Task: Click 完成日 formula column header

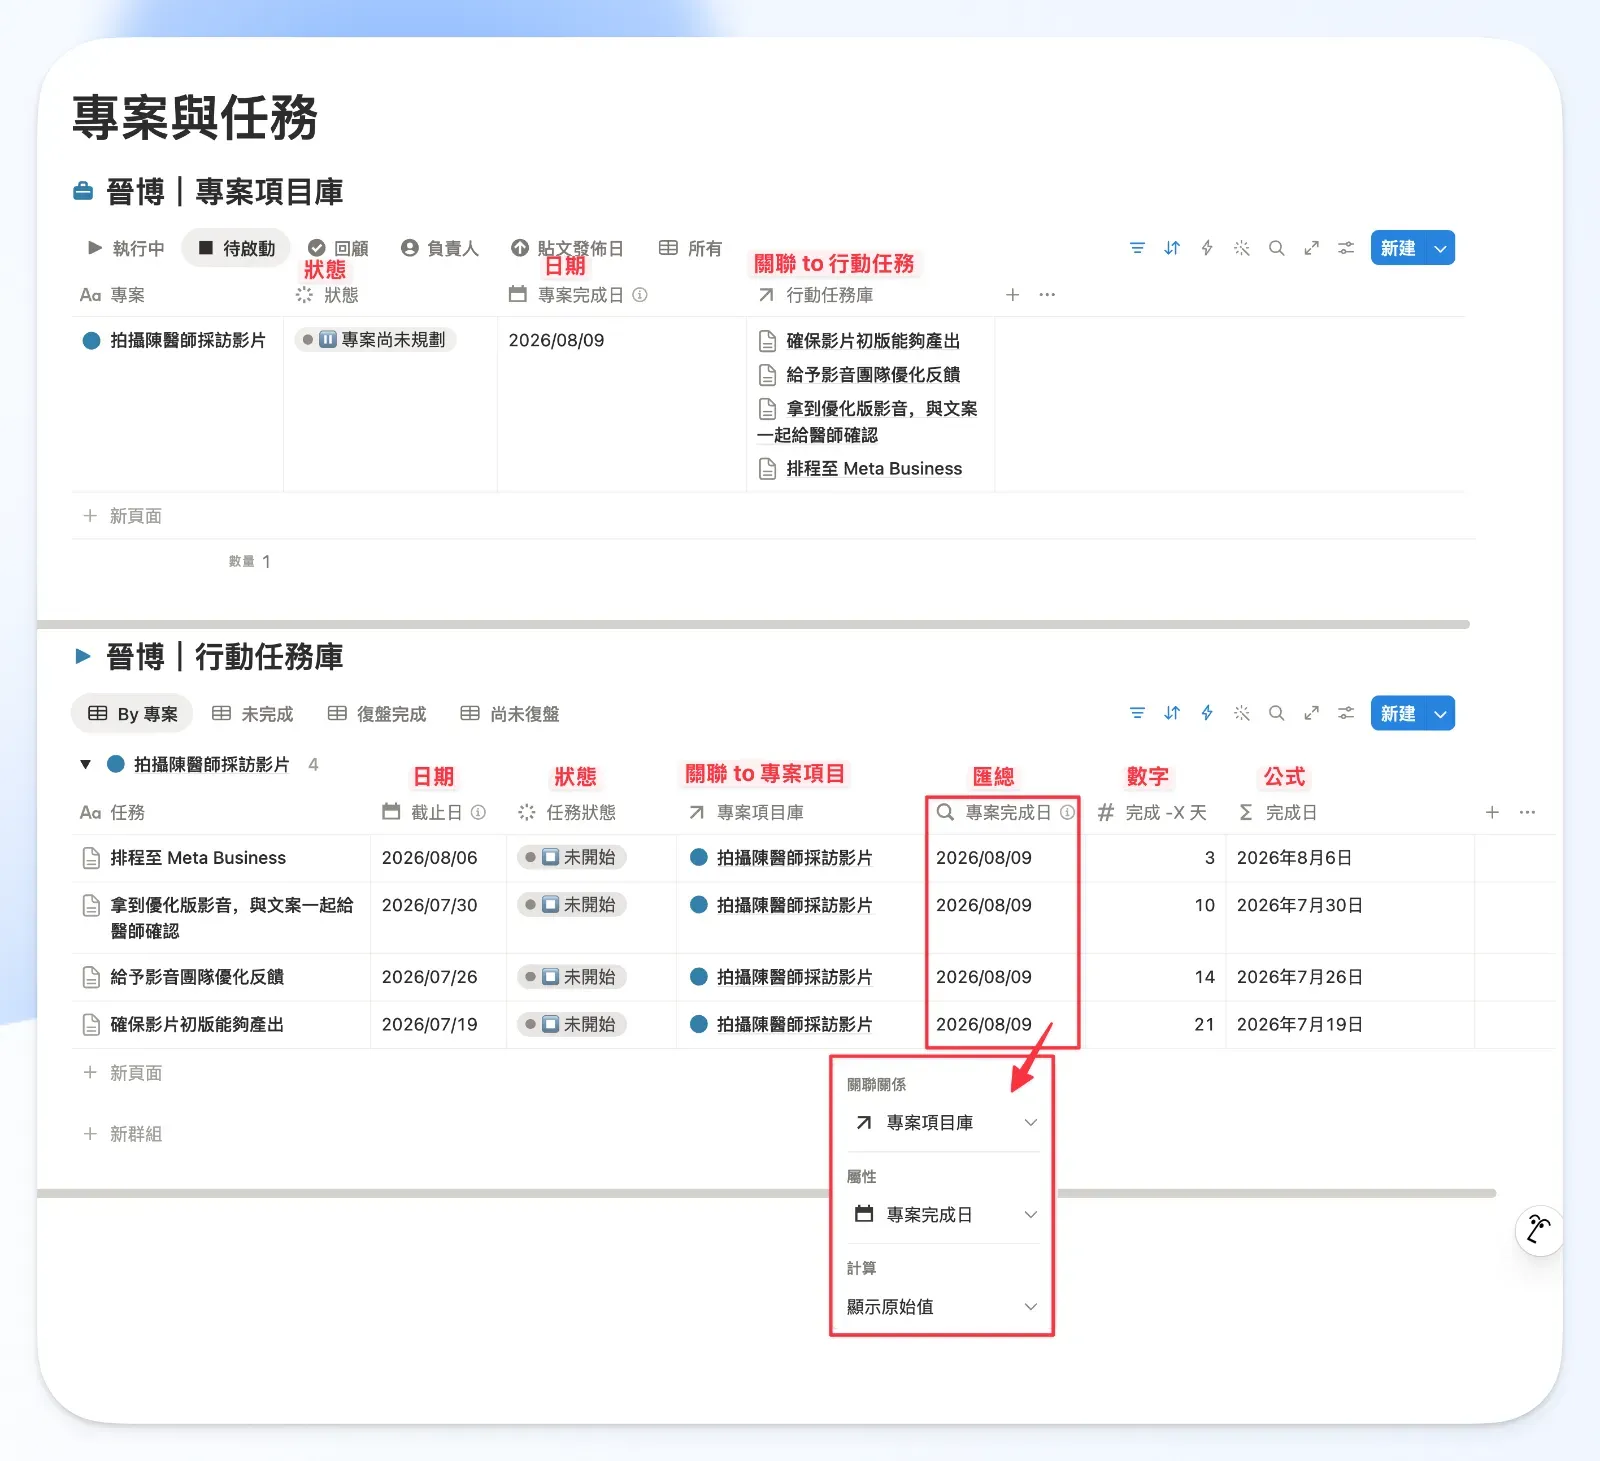Action: [x=1277, y=812]
